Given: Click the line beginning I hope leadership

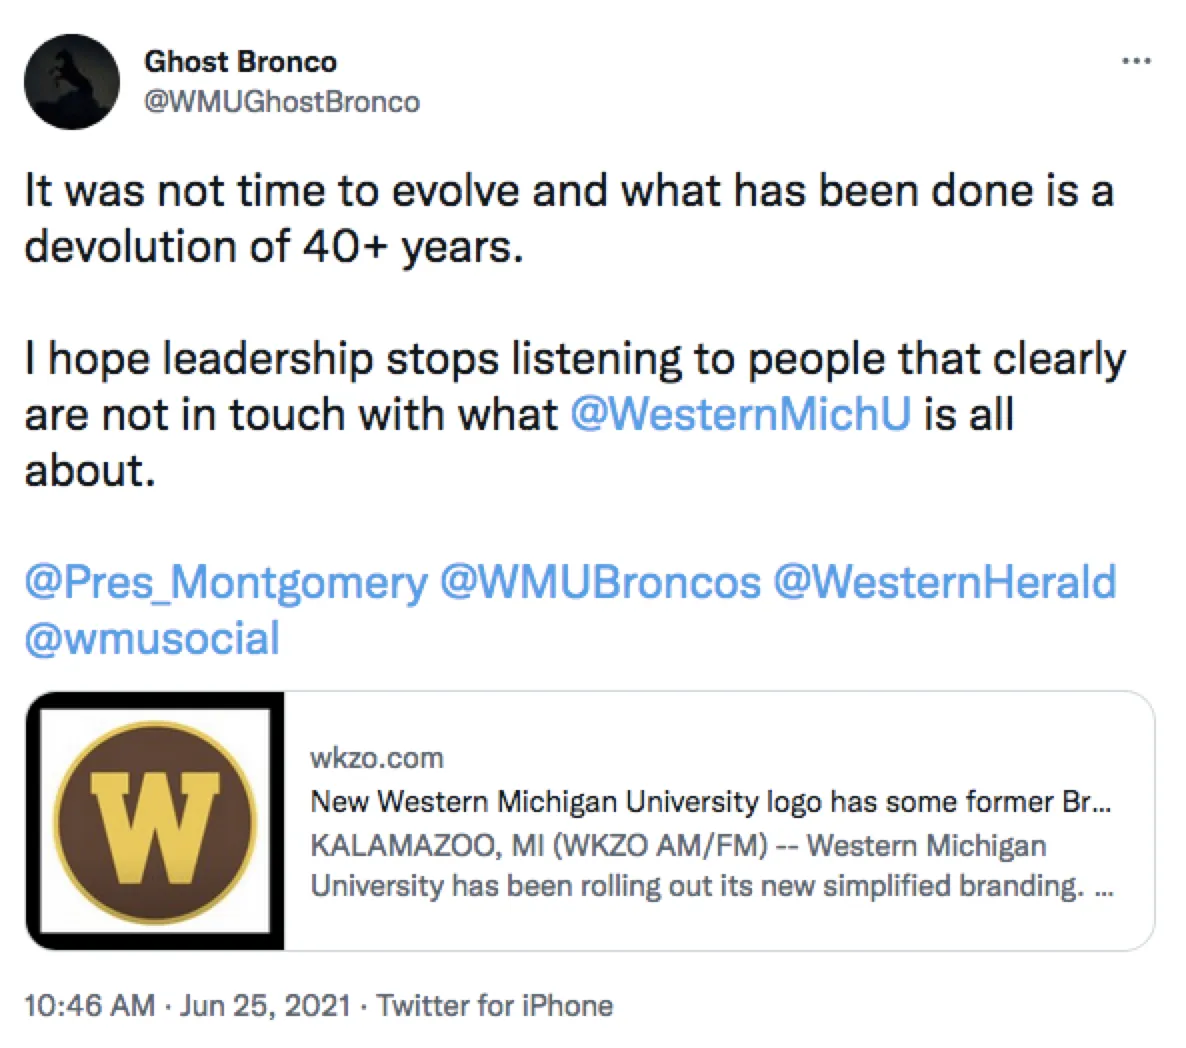Looking at the screenshot, I should [x=575, y=359].
